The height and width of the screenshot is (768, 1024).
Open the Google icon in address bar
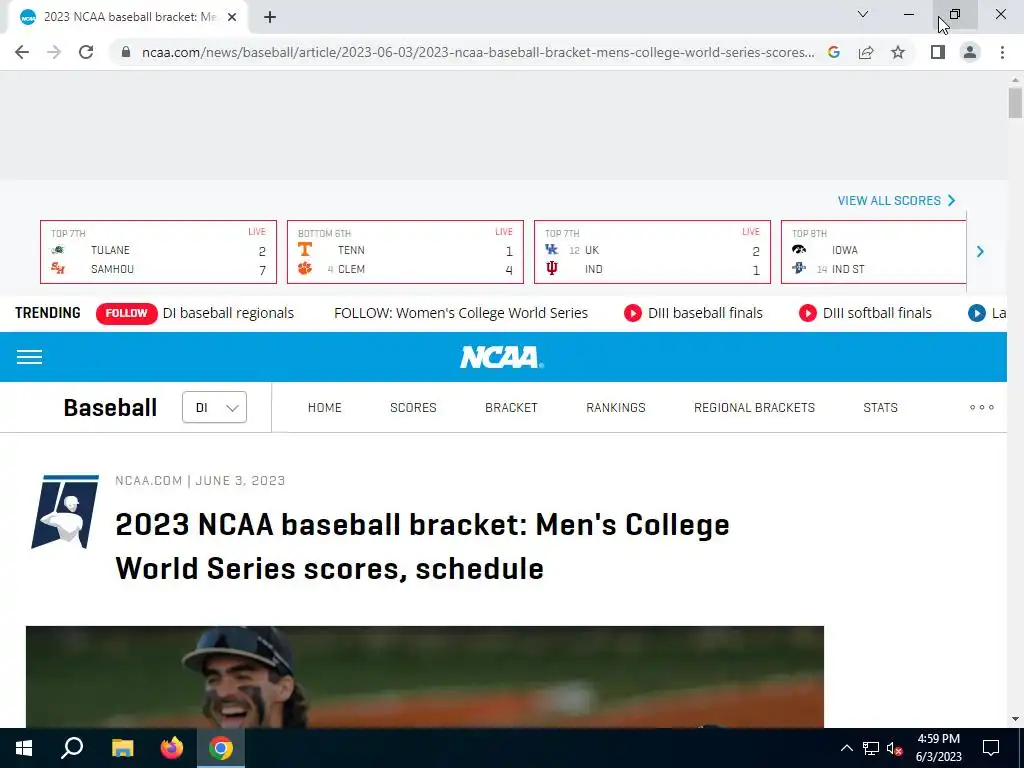tap(833, 52)
